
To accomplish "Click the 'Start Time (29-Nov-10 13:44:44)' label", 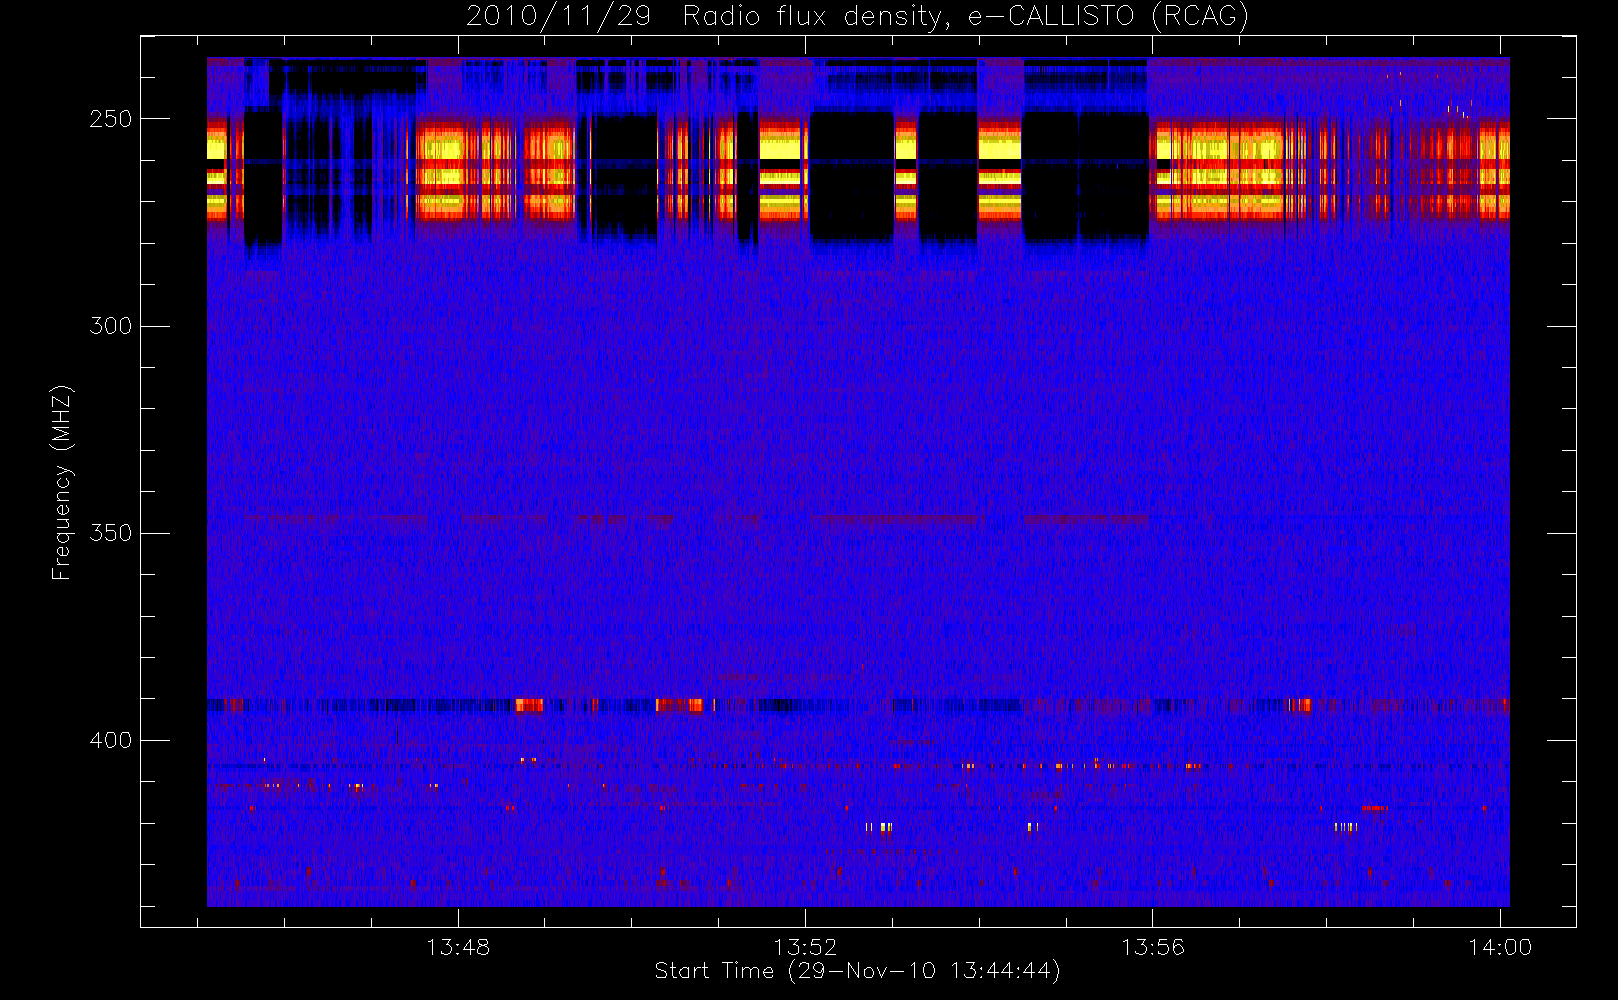I will (857, 971).
